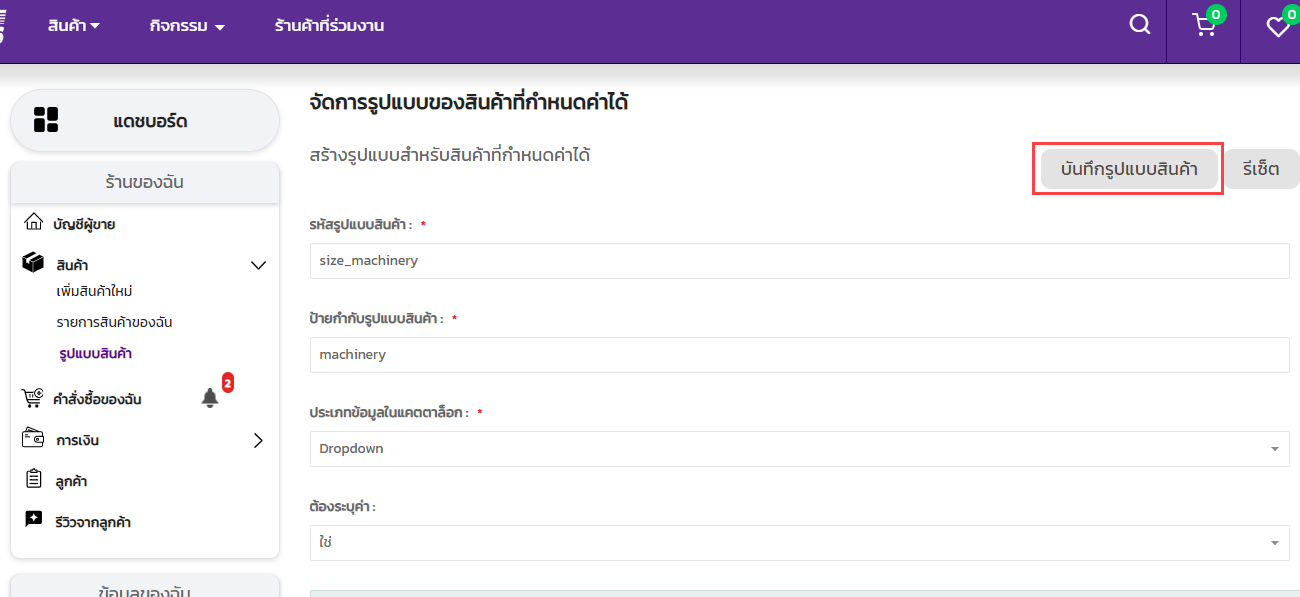This screenshot has height=597, width=1300.
Task: Click the dashboard grid icon
Action: point(46,120)
